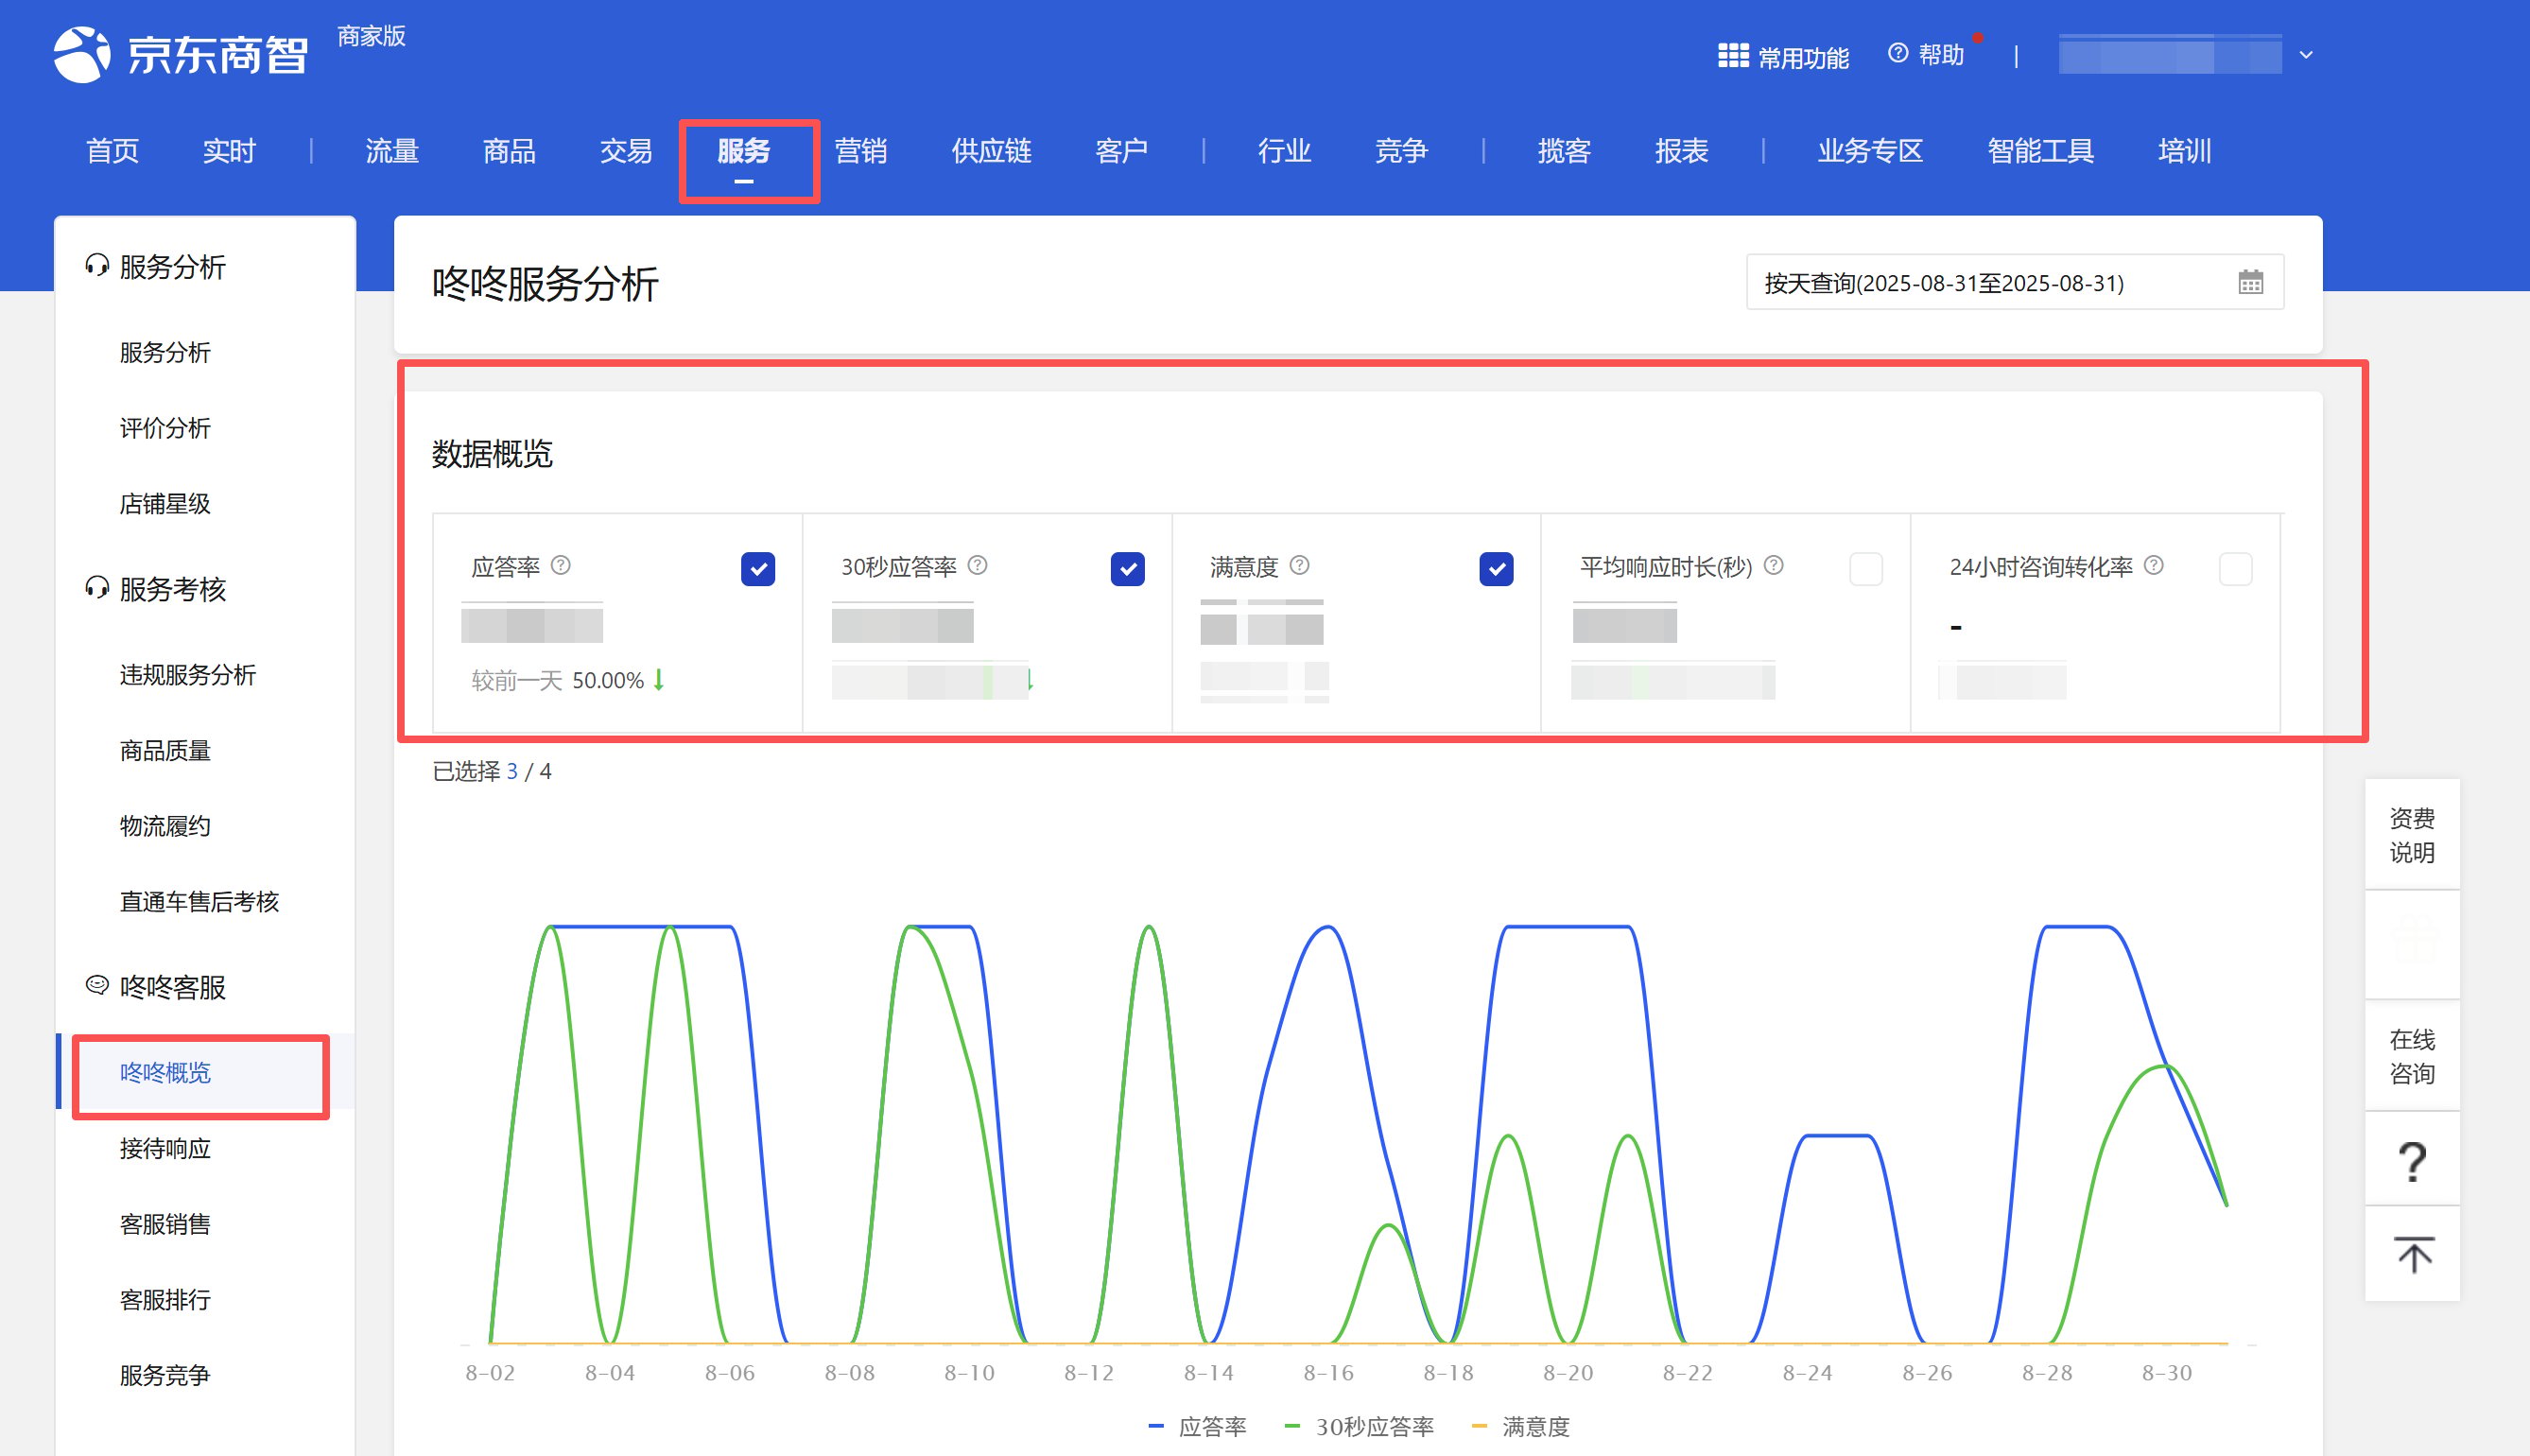This screenshot has width=2530, height=1456.
Task: Open 客服排行 in the sidebar
Action: (165, 1300)
